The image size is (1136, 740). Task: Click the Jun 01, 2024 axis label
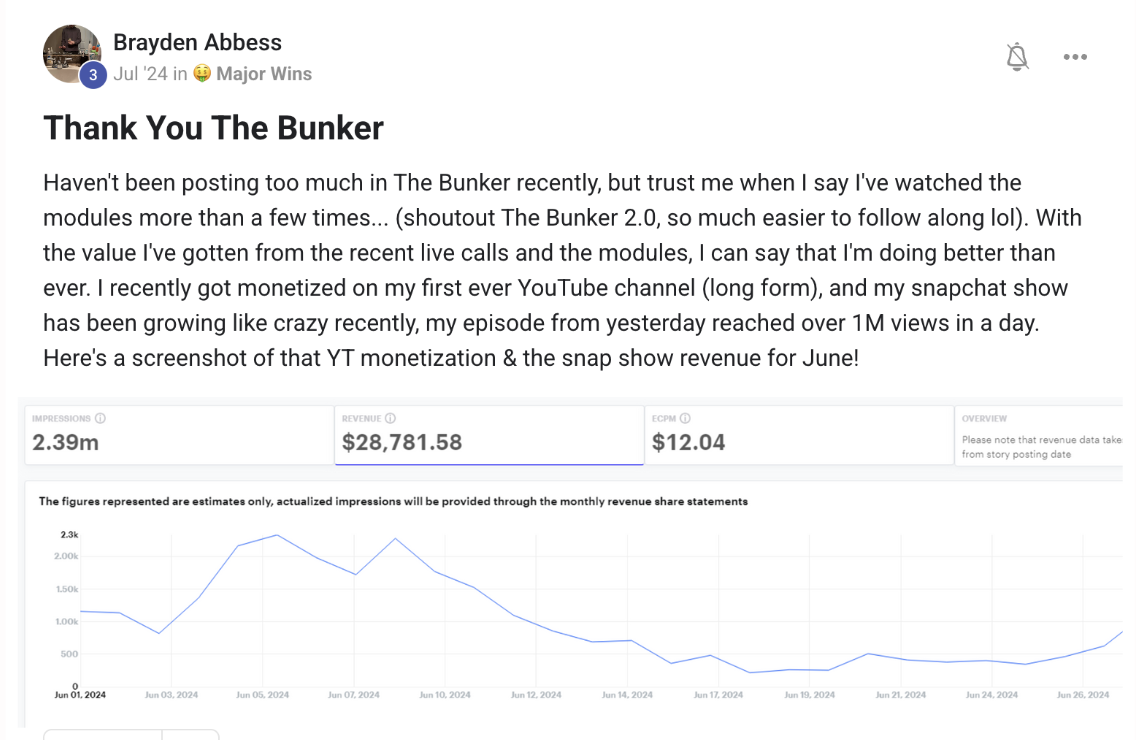(80, 695)
